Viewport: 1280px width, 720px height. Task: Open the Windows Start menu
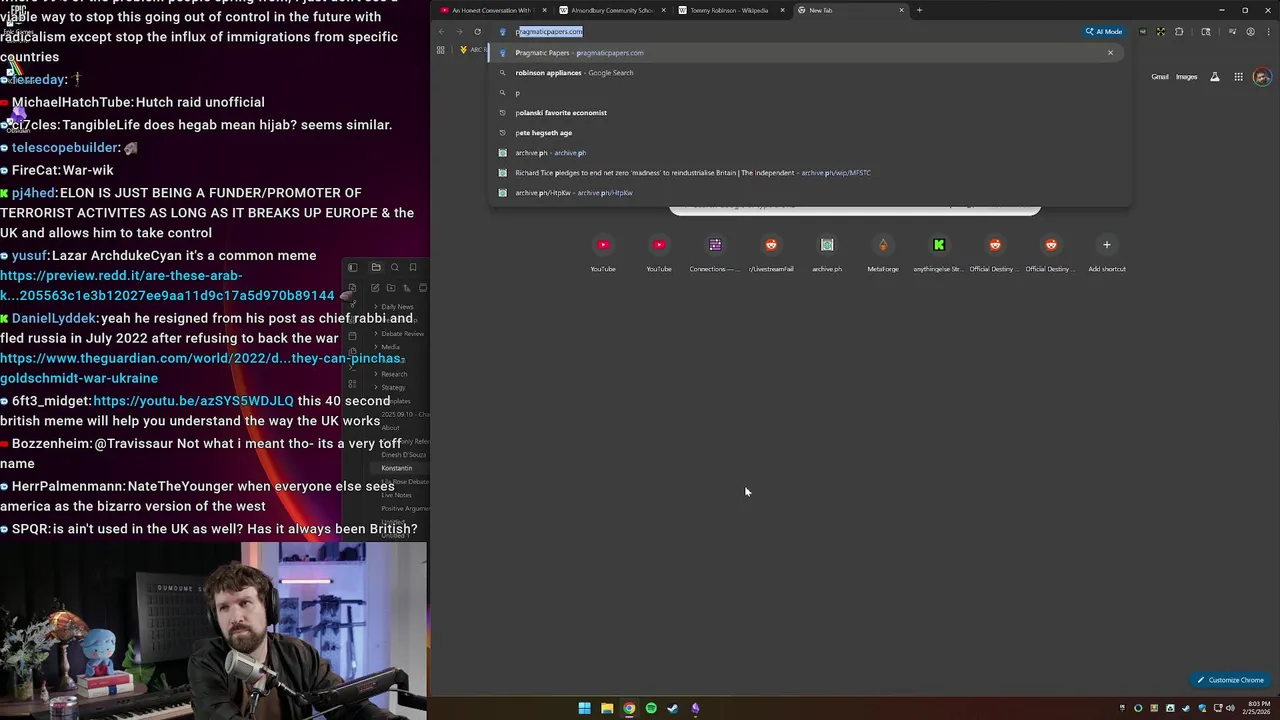[585, 708]
